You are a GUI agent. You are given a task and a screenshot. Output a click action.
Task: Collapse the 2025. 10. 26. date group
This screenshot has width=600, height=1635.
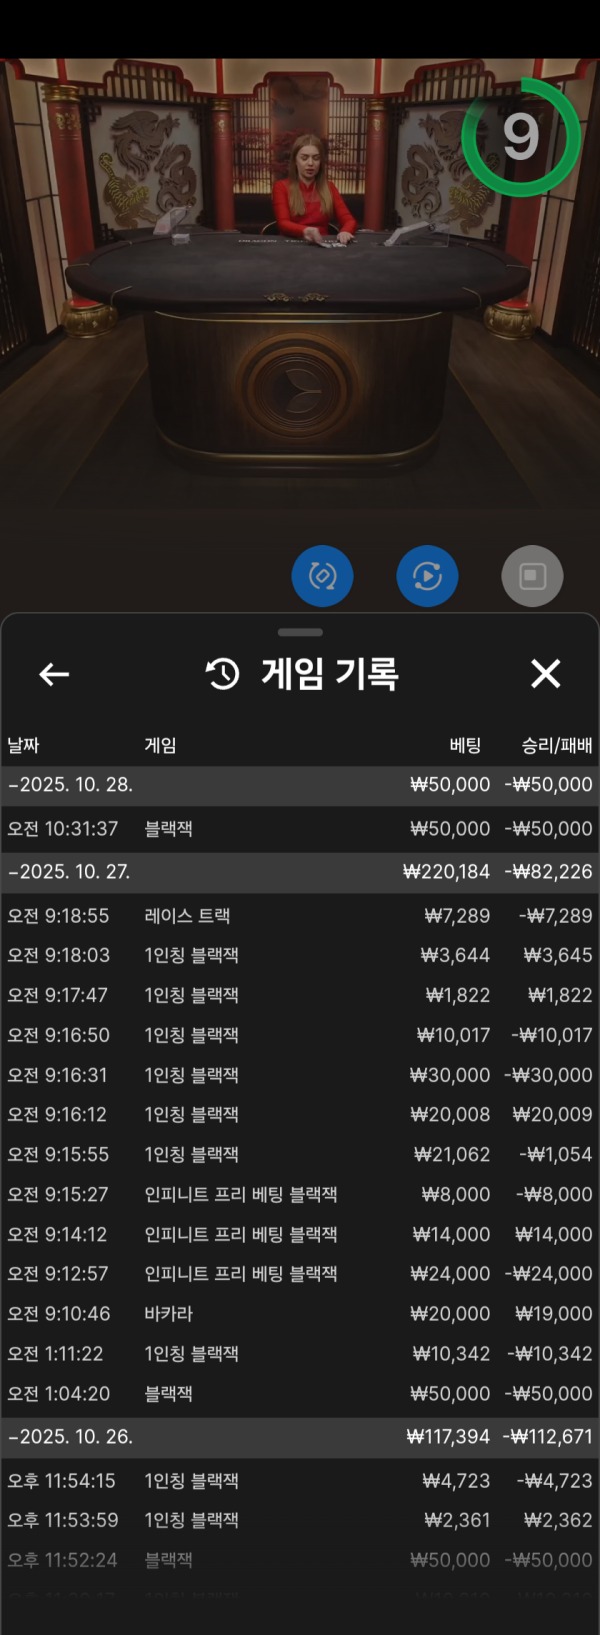coord(300,1437)
